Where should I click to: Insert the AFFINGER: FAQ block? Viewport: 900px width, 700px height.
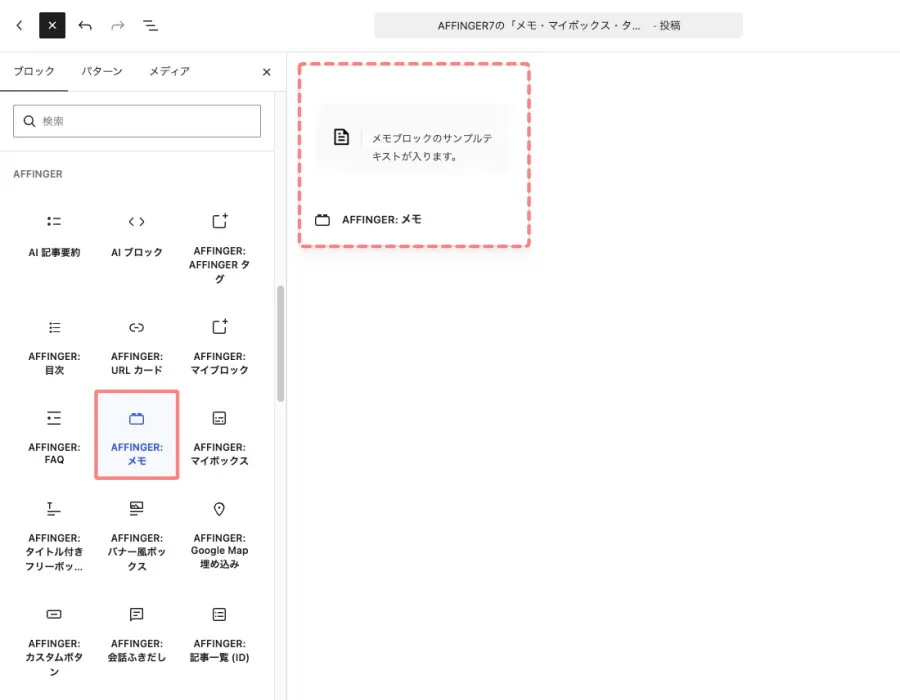54,436
